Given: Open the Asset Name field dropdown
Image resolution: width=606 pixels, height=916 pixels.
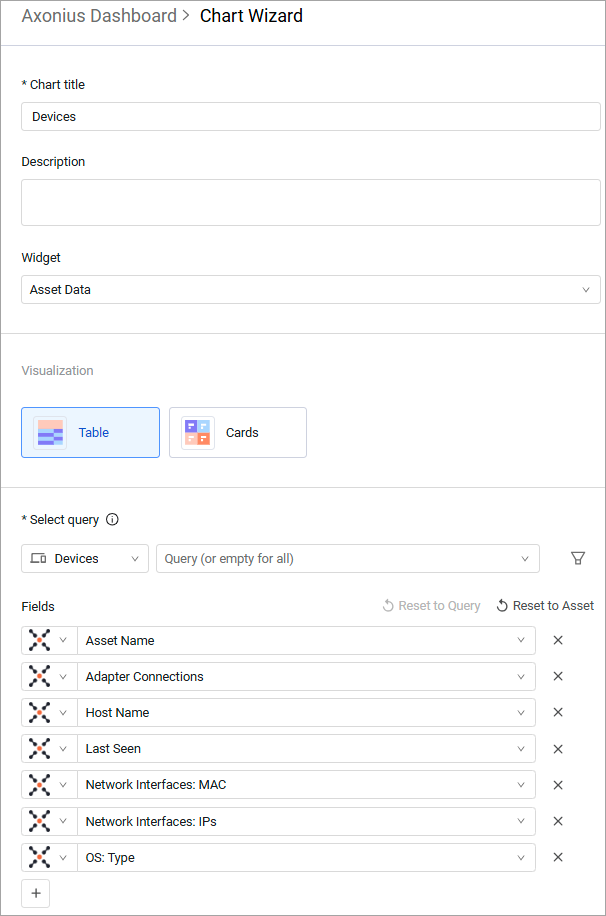Looking at the screenshot, I should (306, 640).
